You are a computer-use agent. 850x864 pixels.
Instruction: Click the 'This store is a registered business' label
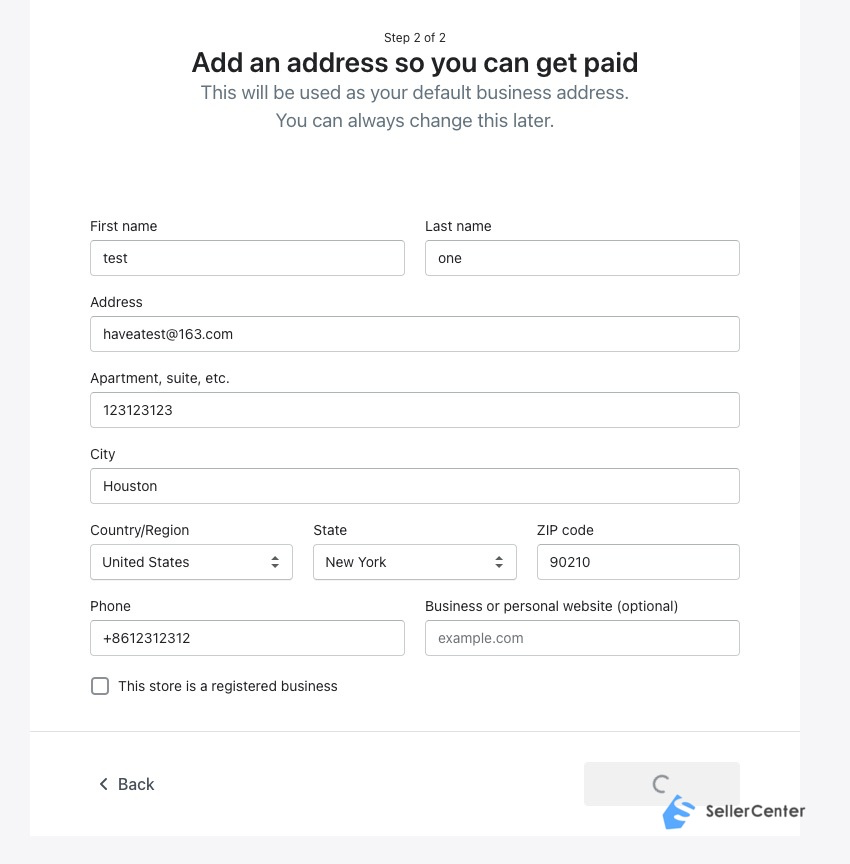tap(228, 686)
